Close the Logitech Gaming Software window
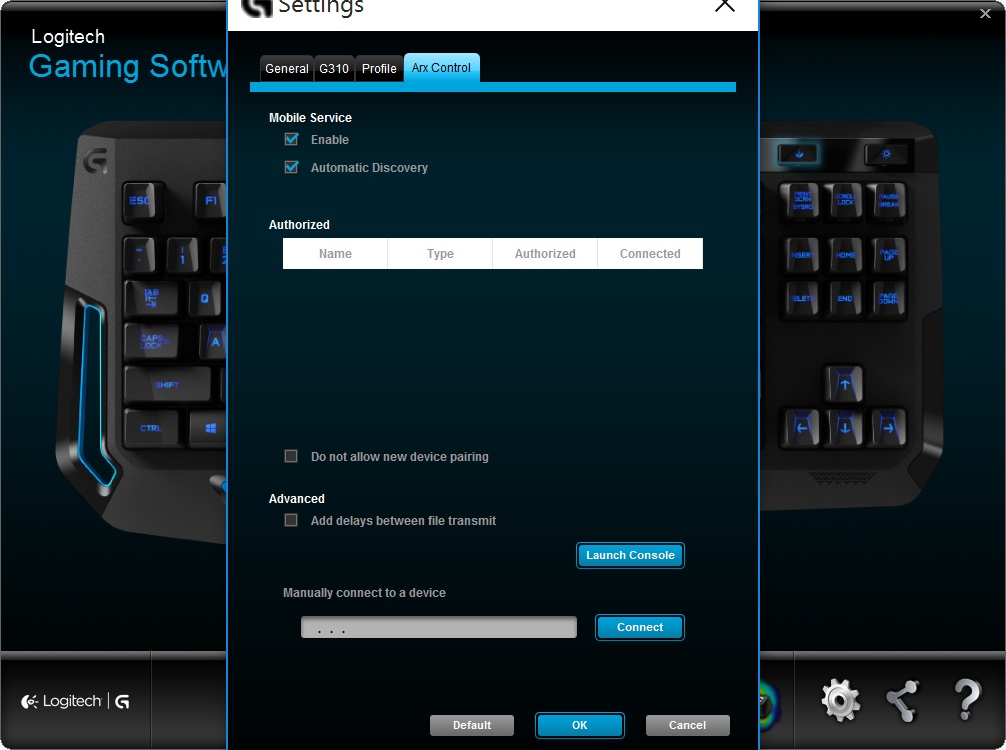 point(985,13)
